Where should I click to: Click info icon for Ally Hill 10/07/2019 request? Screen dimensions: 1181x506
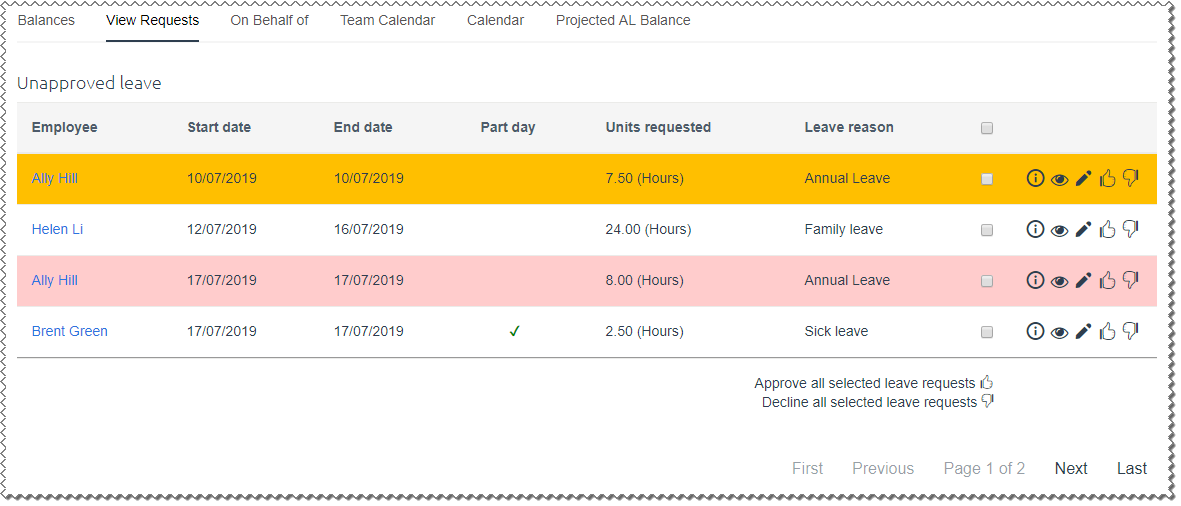click(x=1035, y=178)
